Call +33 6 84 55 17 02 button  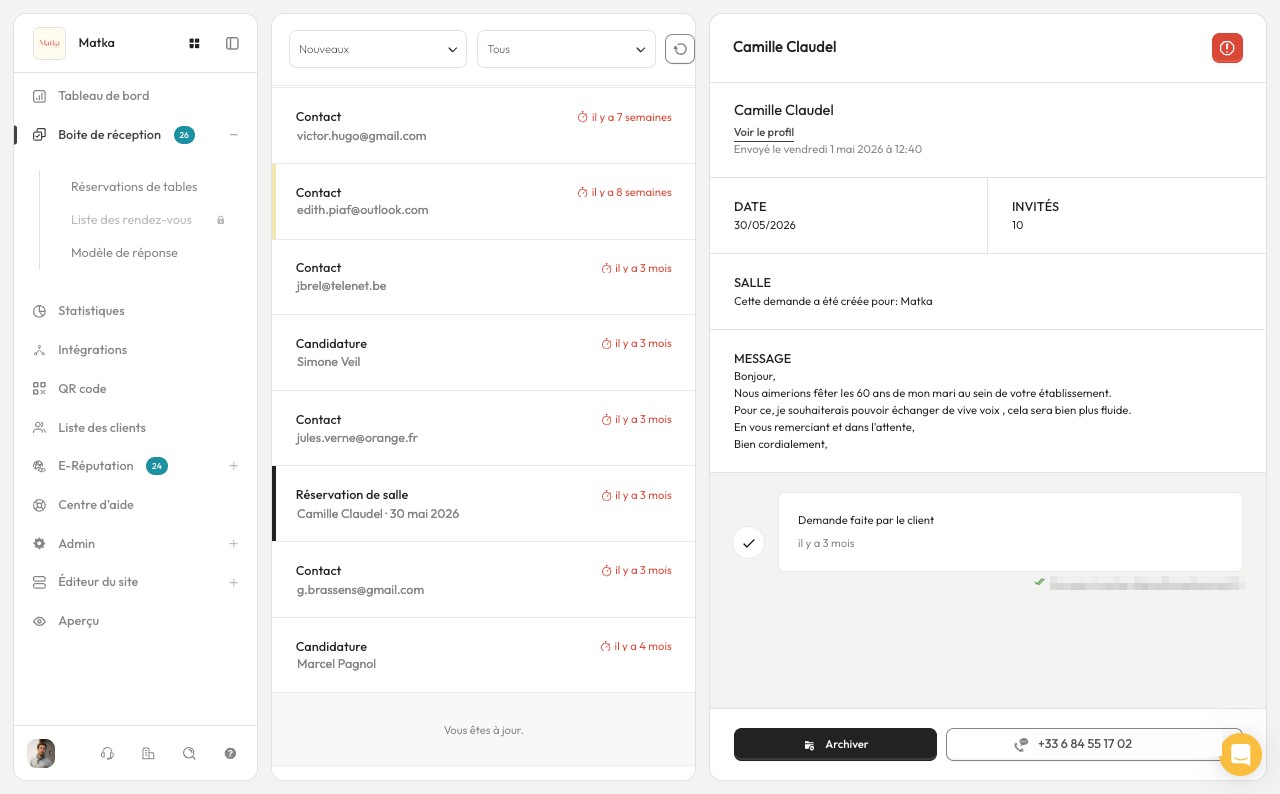(x=1094, y=744)
